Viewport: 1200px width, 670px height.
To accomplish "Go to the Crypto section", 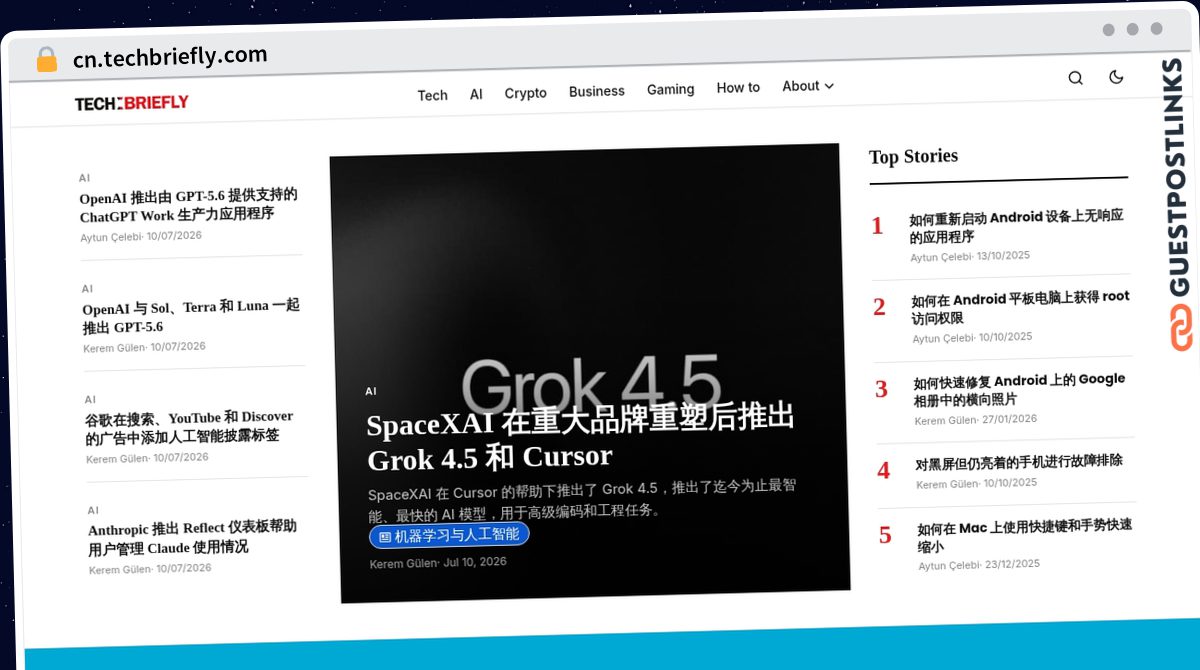I will 525,93.
